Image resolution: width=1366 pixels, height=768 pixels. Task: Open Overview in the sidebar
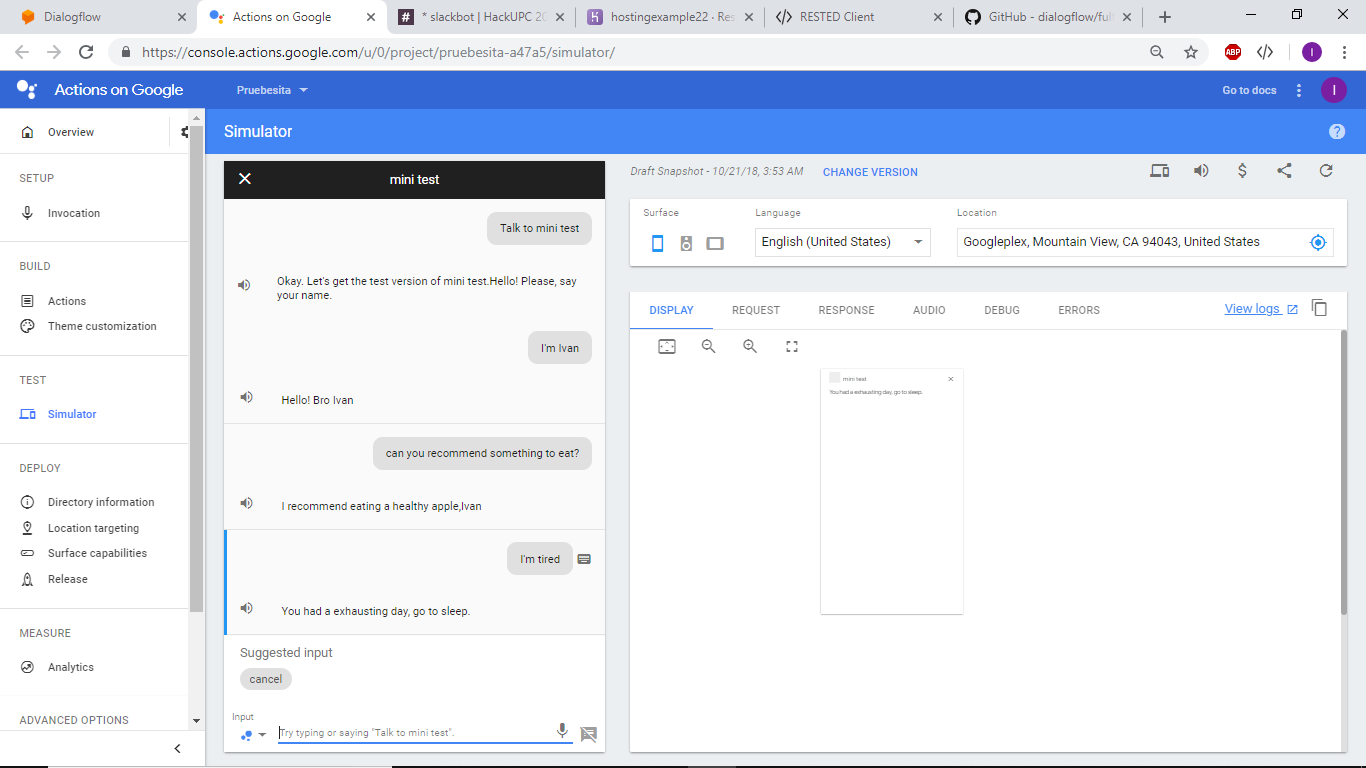[71, 132]
